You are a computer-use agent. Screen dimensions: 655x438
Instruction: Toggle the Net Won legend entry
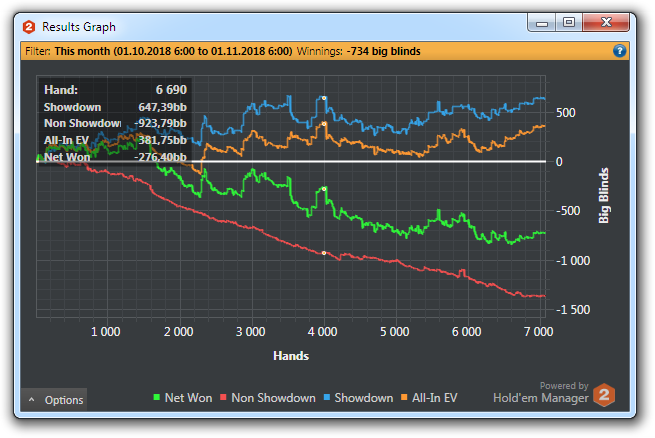coord(183,397)
